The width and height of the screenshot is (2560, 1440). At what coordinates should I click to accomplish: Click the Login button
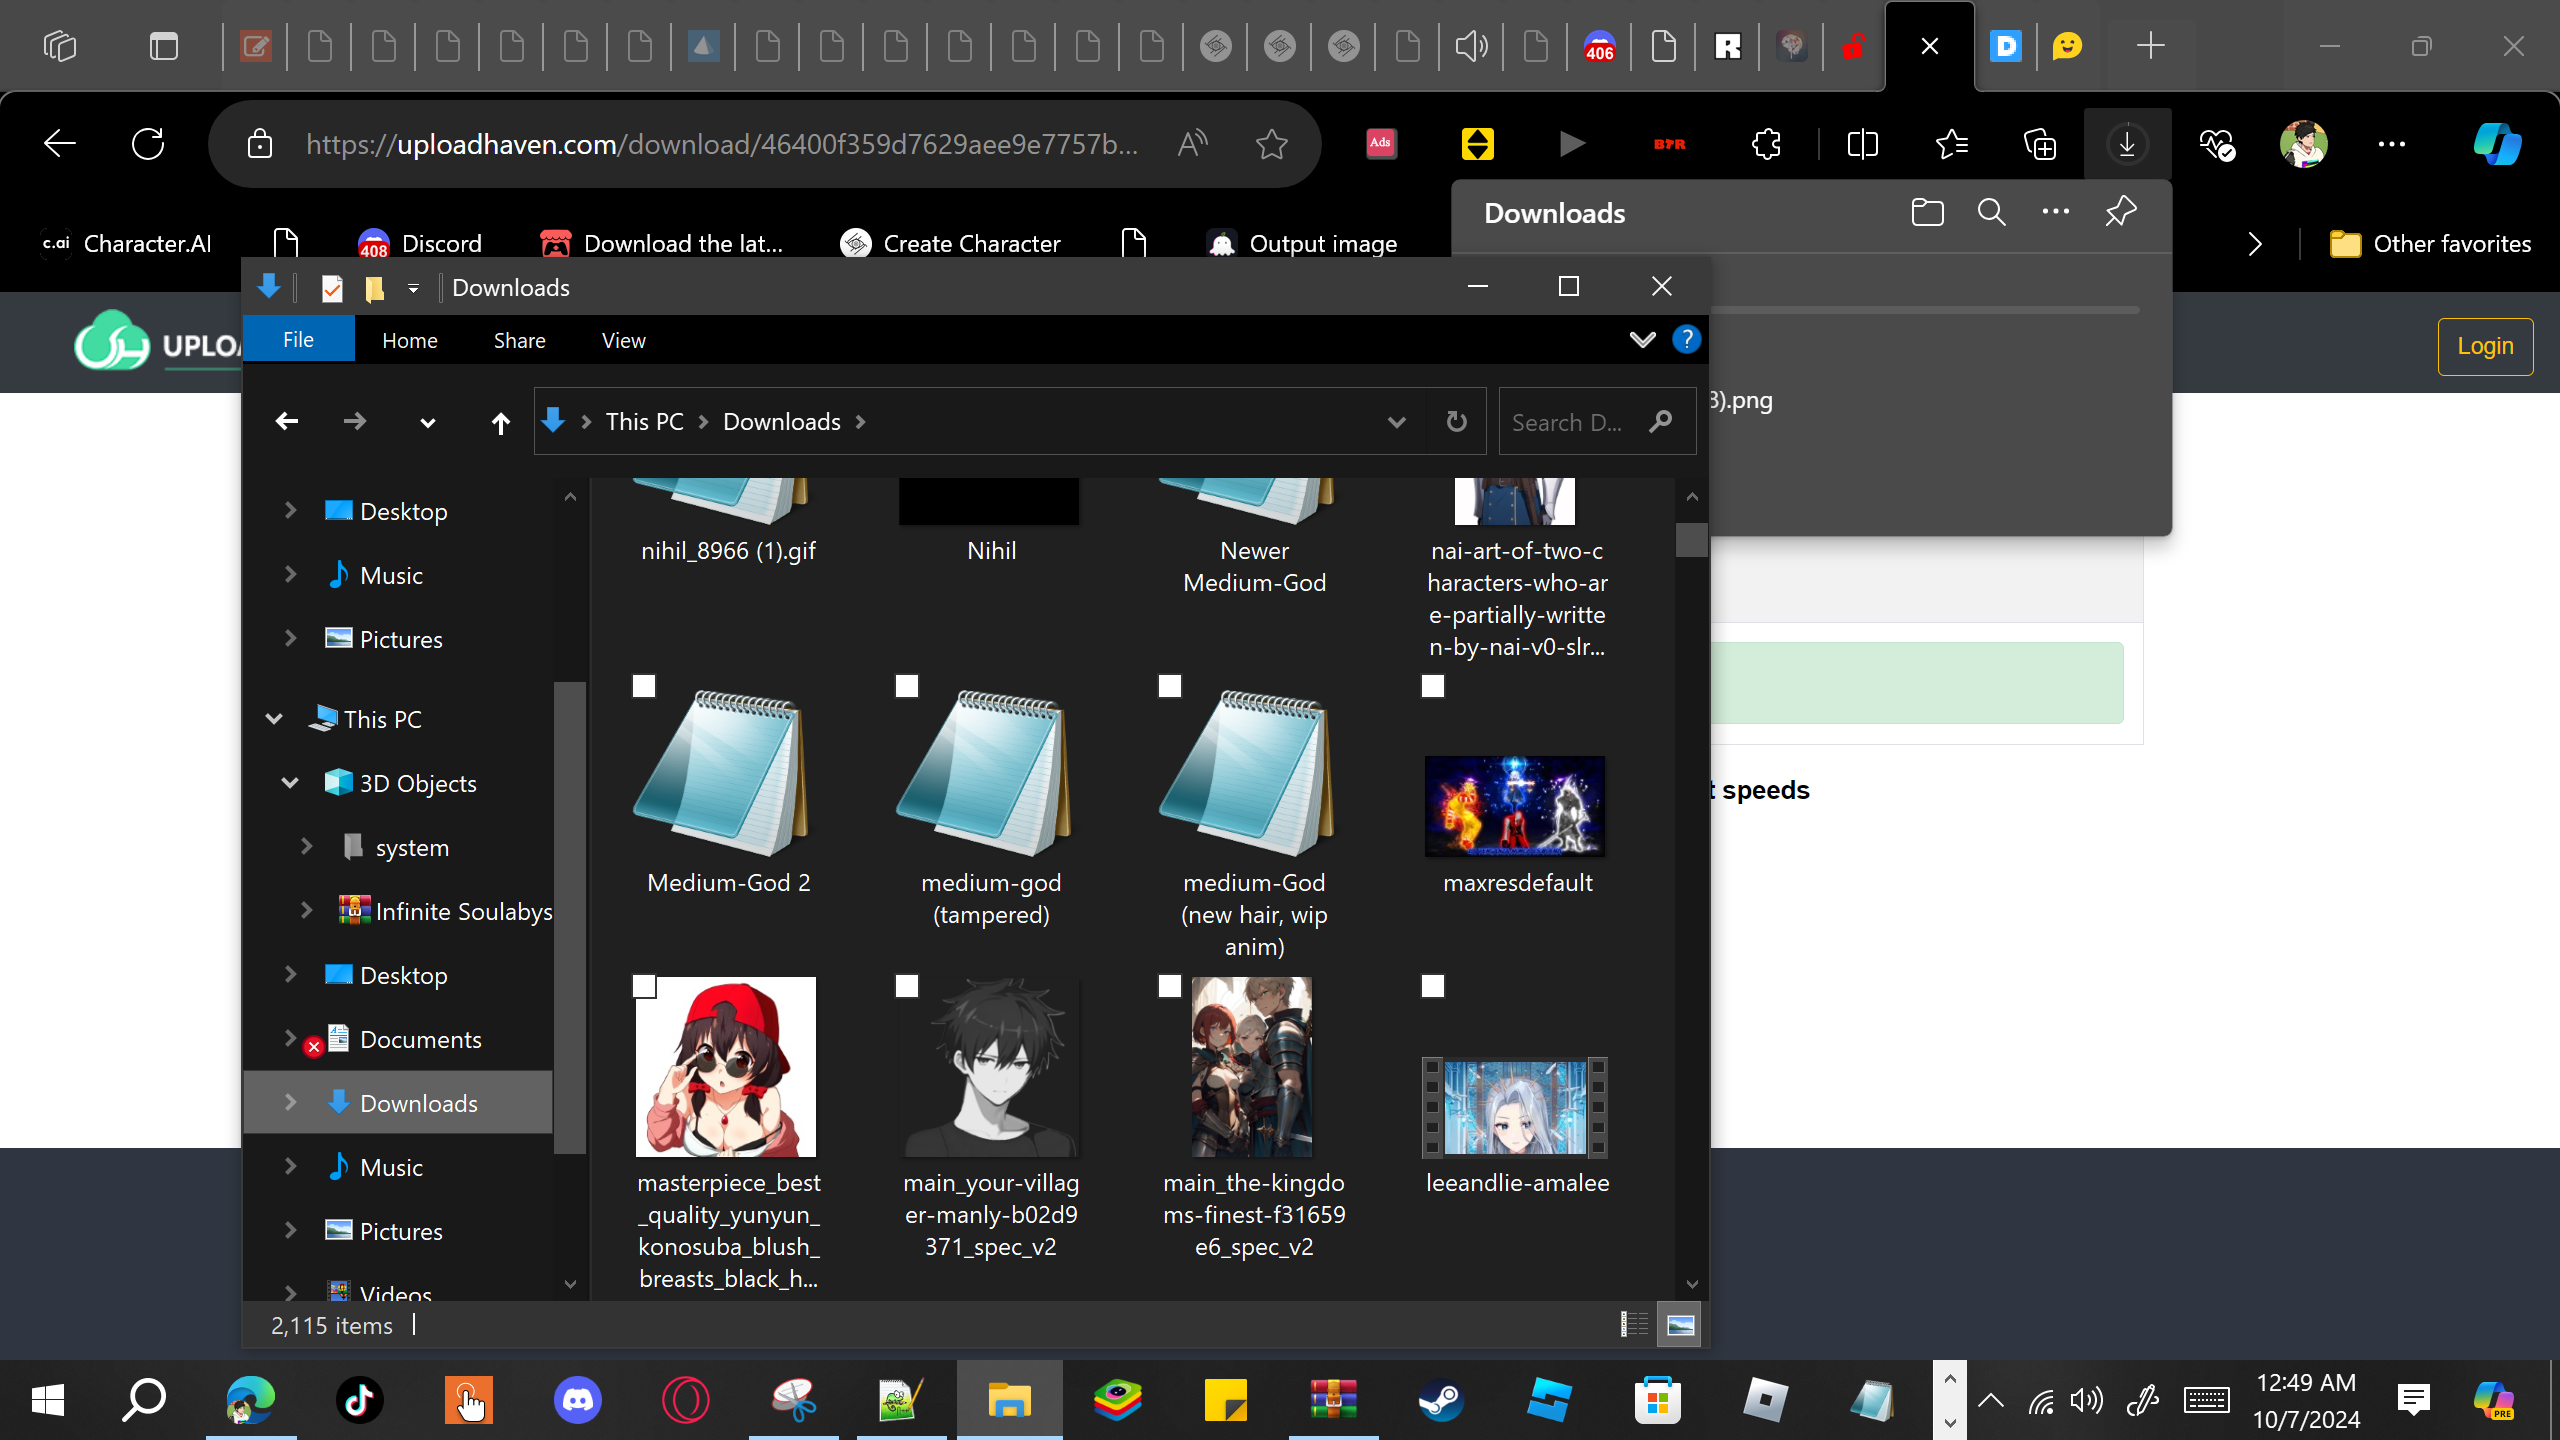(2485, 346)
